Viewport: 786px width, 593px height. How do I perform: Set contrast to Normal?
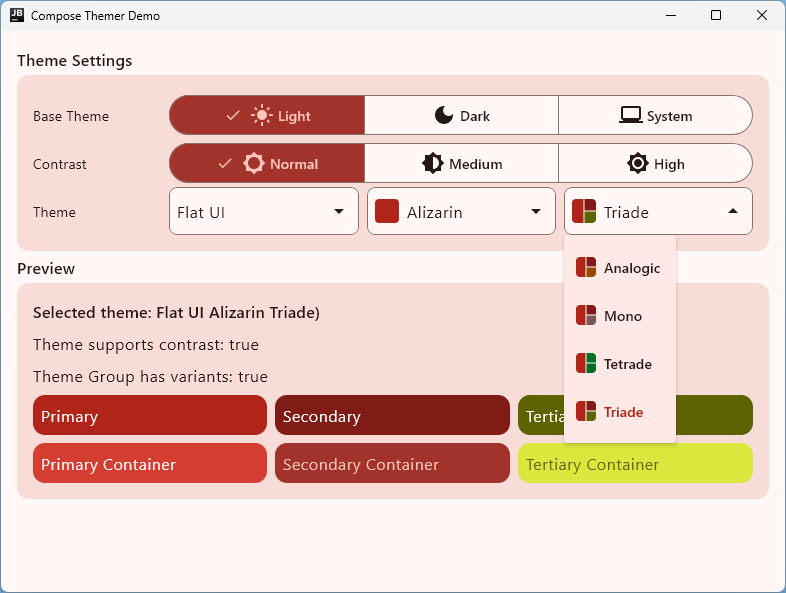click(x=267, y=163)
